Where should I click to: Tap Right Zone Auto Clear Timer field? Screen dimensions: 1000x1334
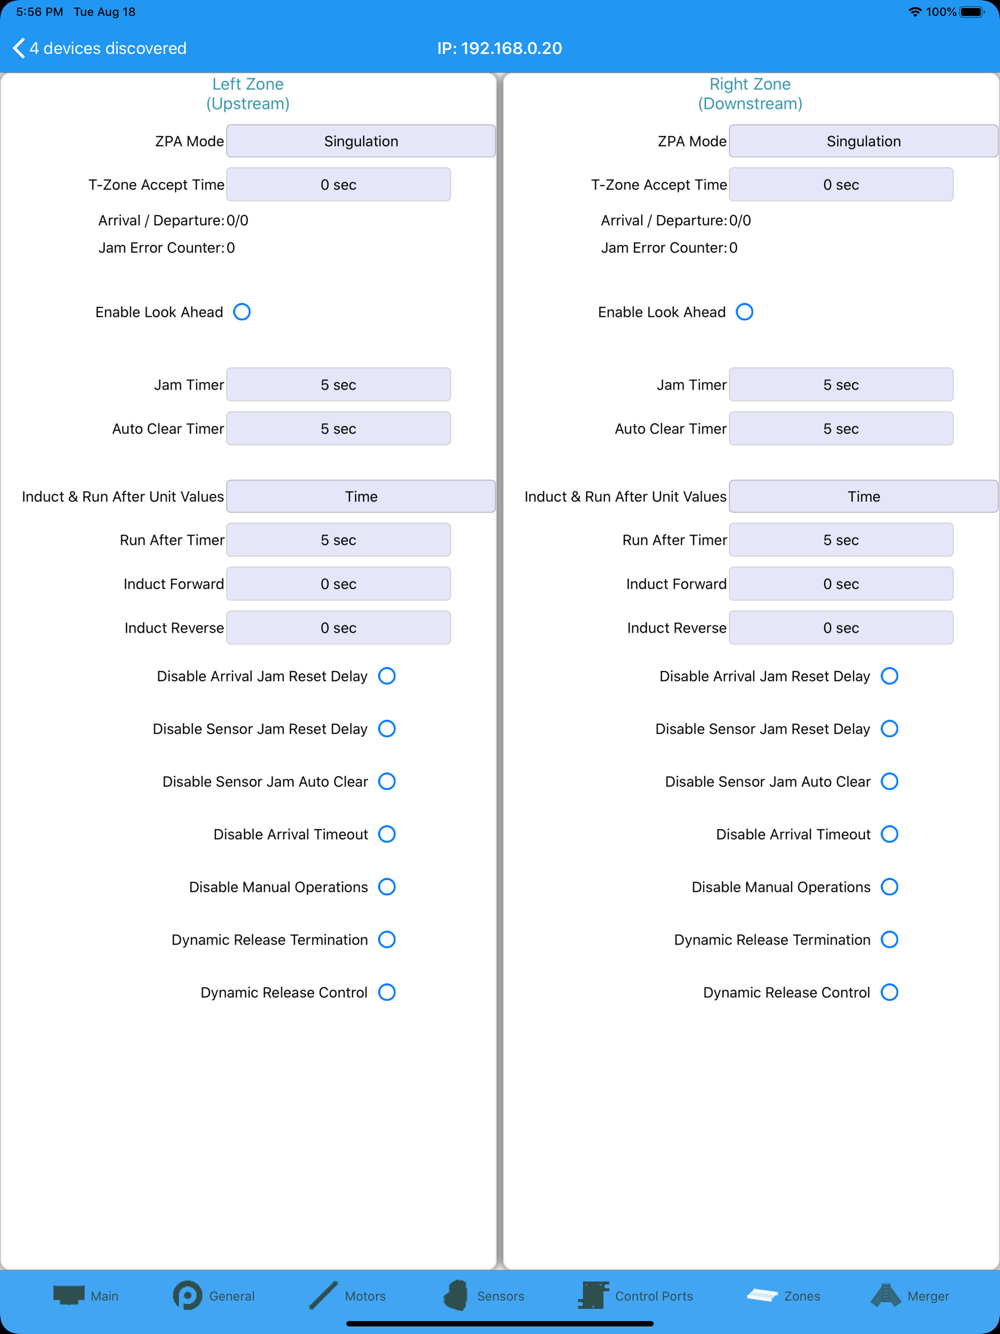[840, 429]
